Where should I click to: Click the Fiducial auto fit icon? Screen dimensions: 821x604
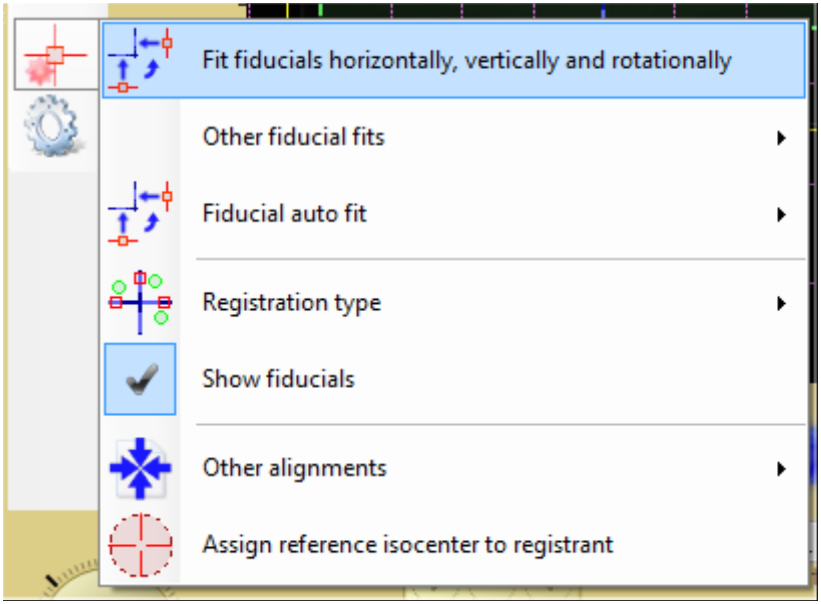pyautogui.click(x=140, y=214)
